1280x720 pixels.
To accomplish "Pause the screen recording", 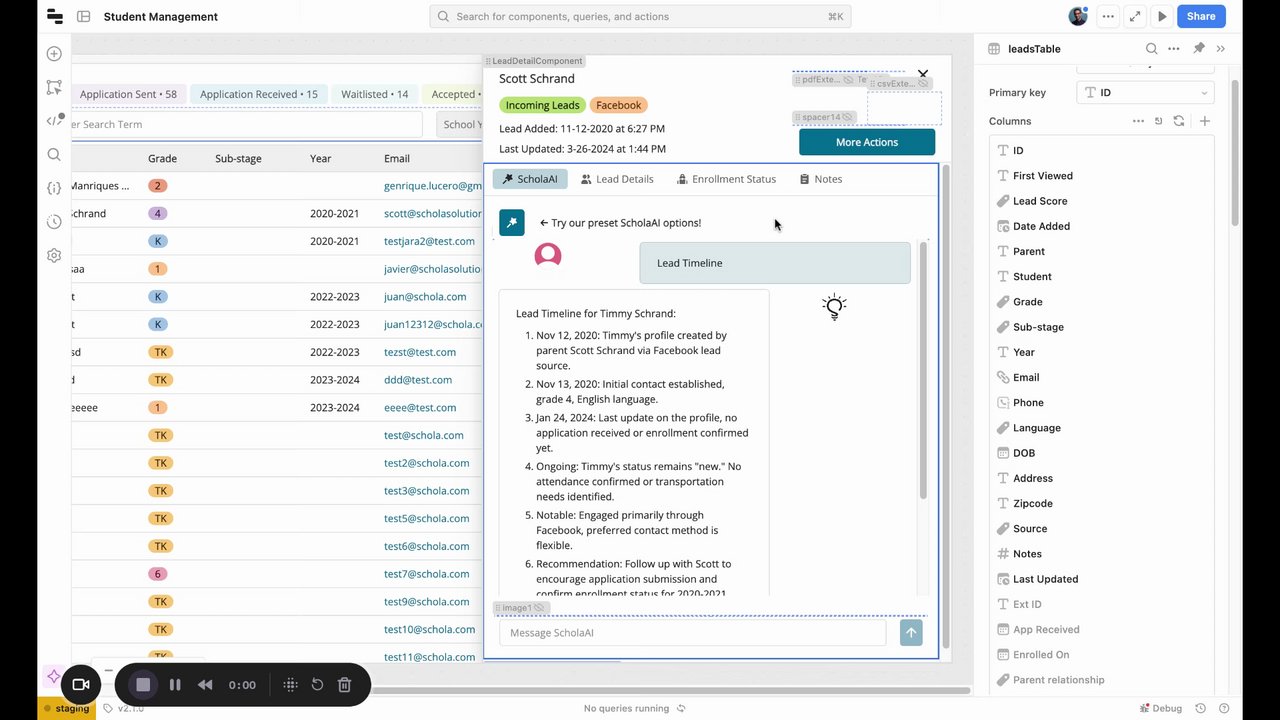I will coord(175,685).
